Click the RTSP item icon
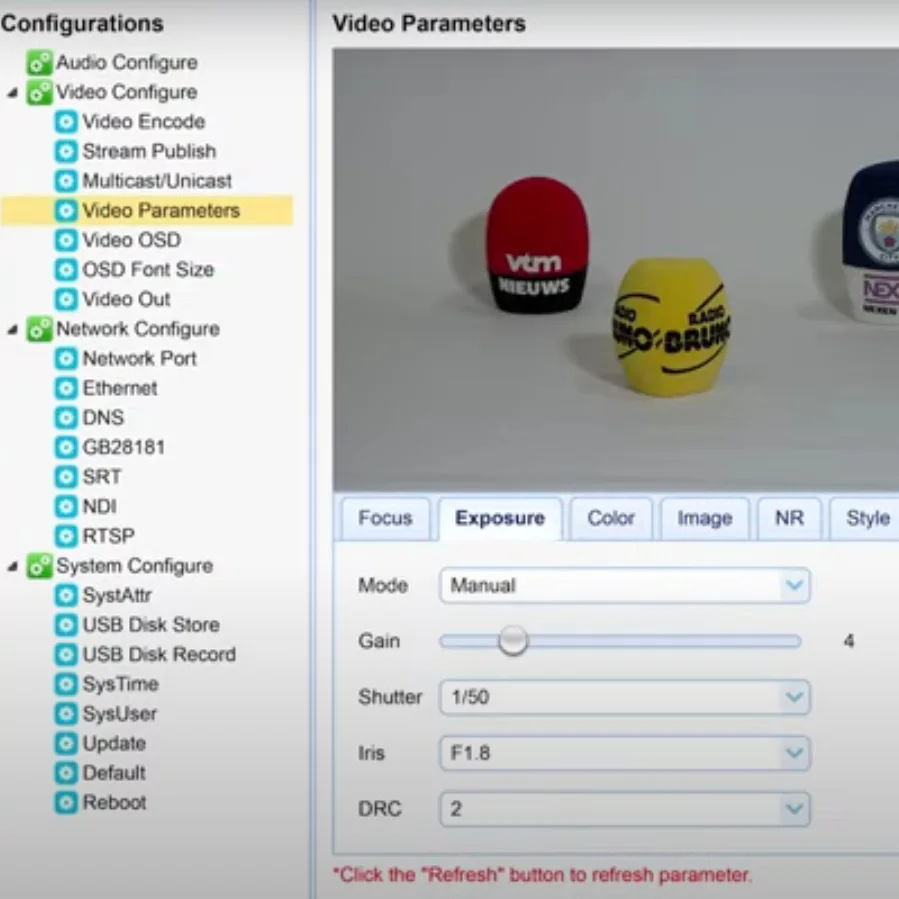 66,536
